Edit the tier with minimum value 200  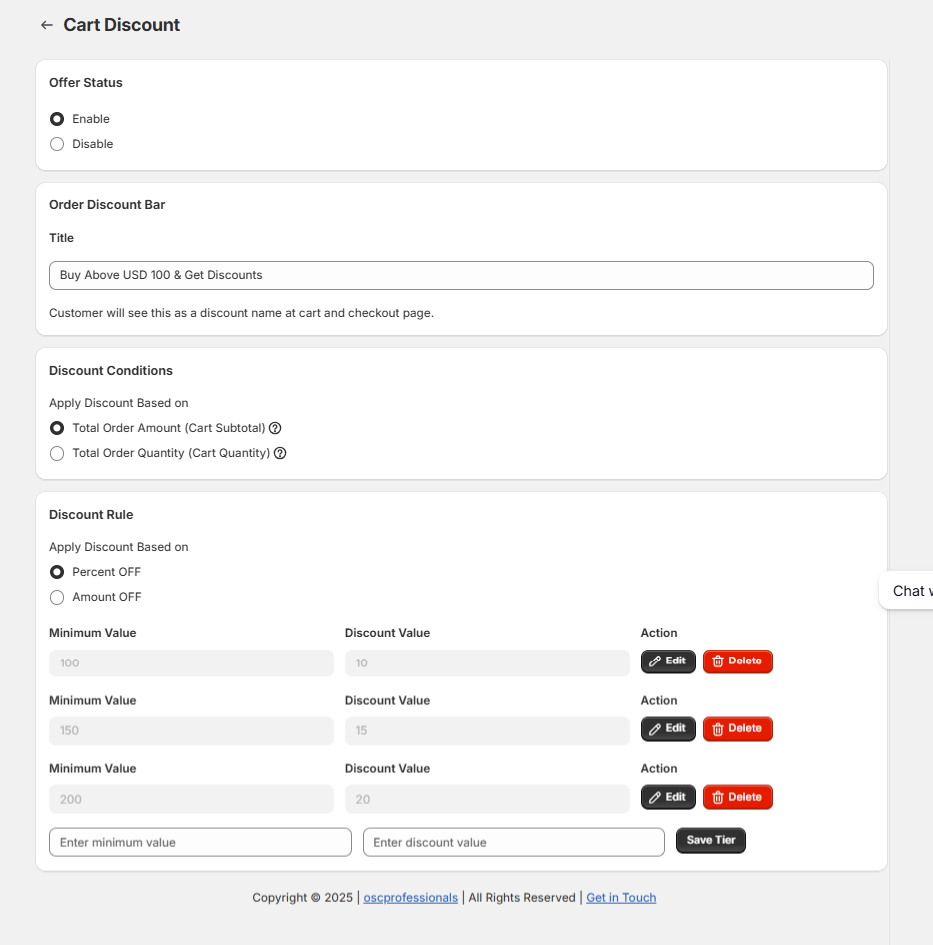click(668, 797)
